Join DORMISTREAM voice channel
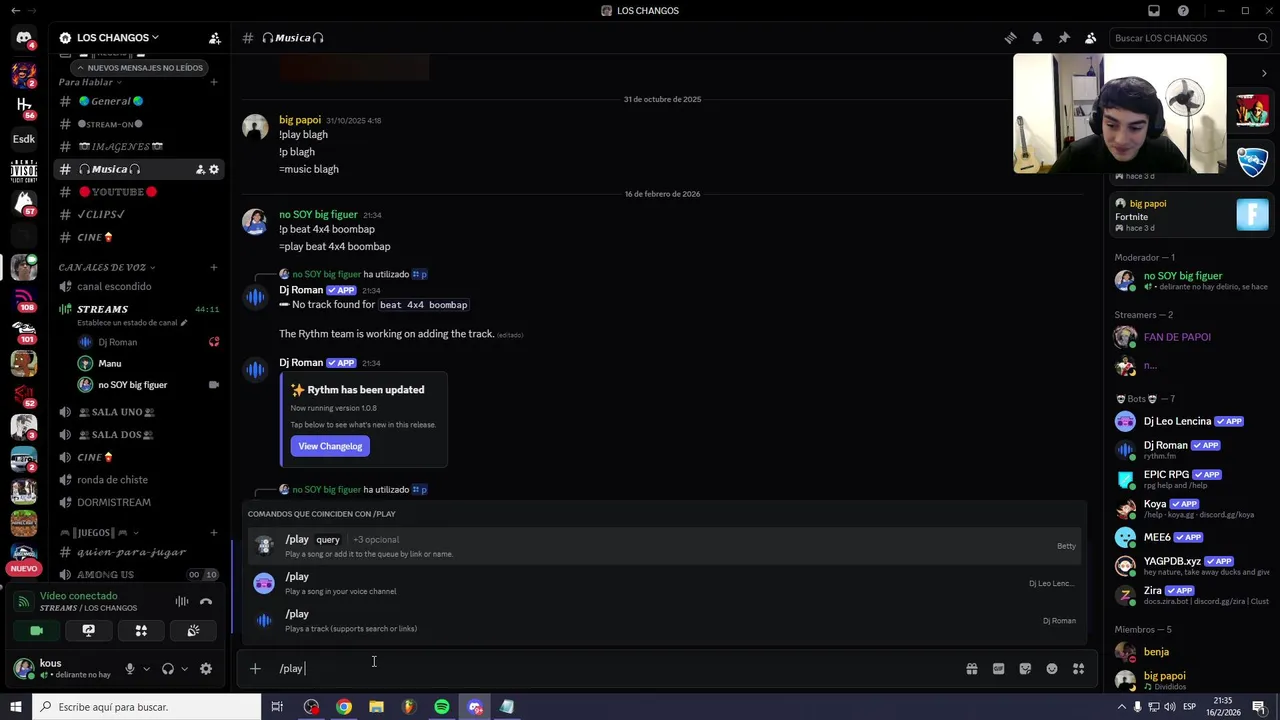Image resolution: width=1280 pixels, height=720 pixels. (139, 502)
